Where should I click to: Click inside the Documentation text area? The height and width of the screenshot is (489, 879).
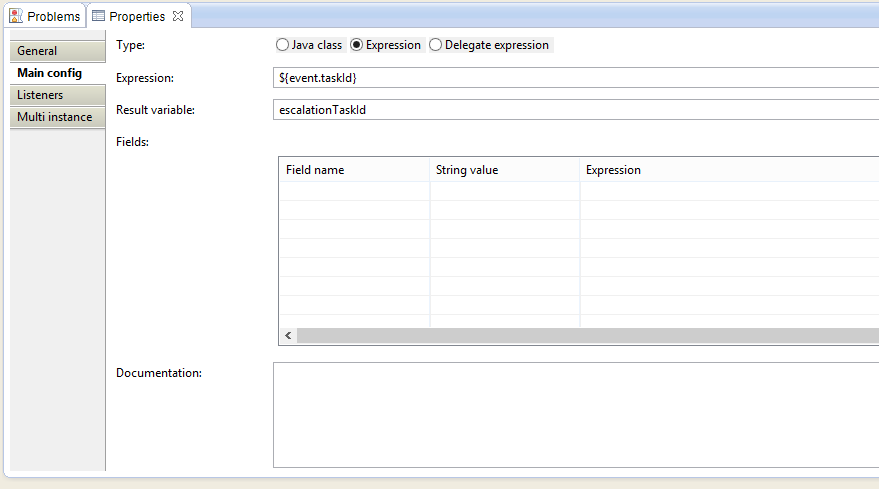coord(576,415)
